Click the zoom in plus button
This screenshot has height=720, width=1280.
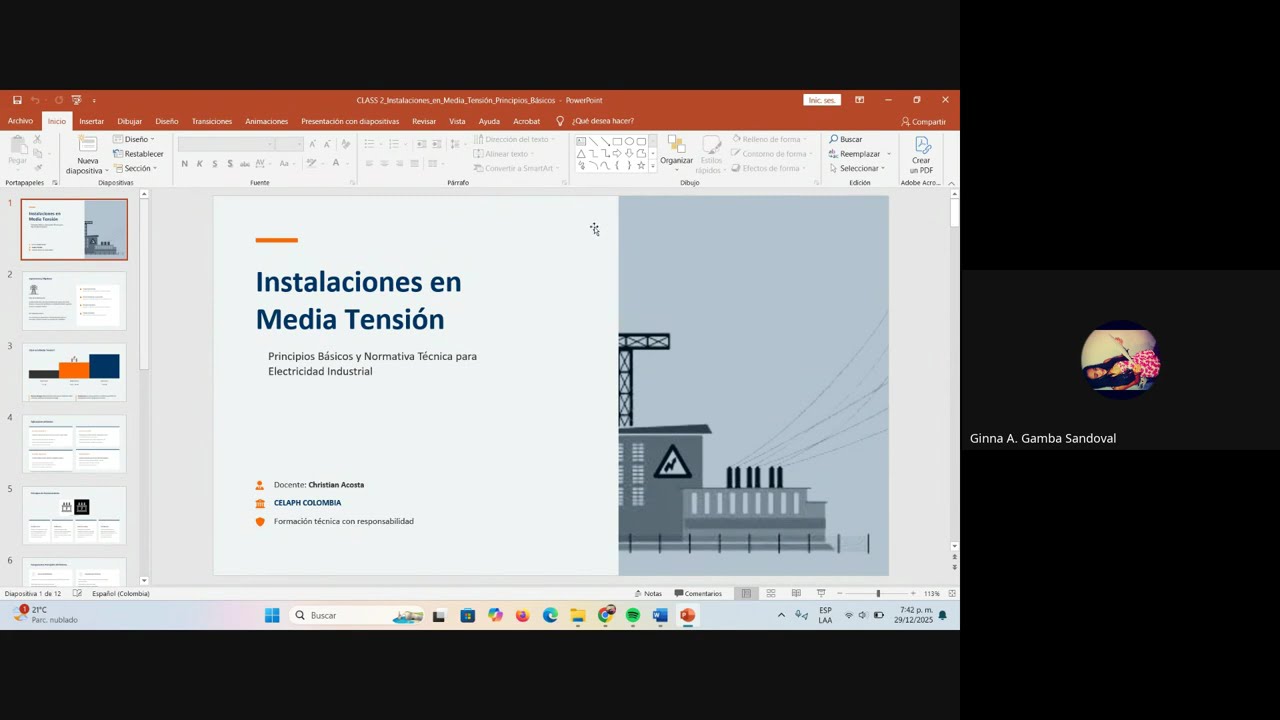[x=913, y=593]
